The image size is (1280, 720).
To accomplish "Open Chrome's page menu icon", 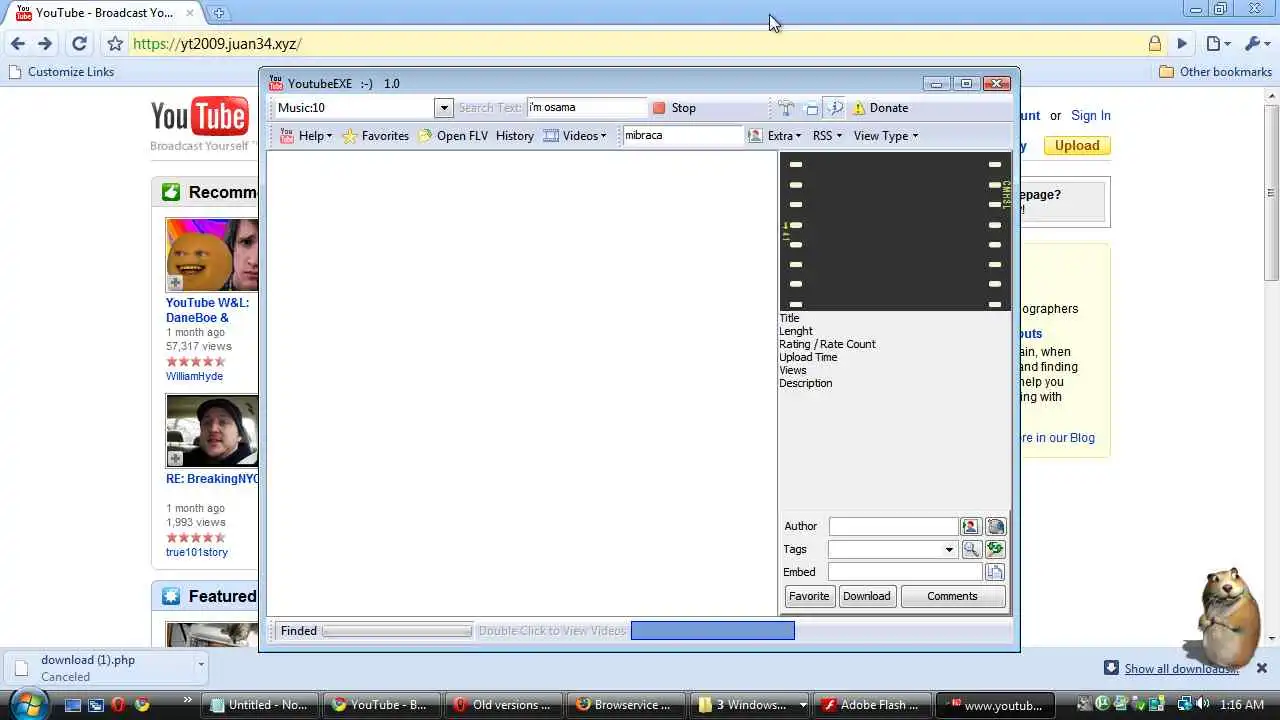I will (x=1217, y=44).
